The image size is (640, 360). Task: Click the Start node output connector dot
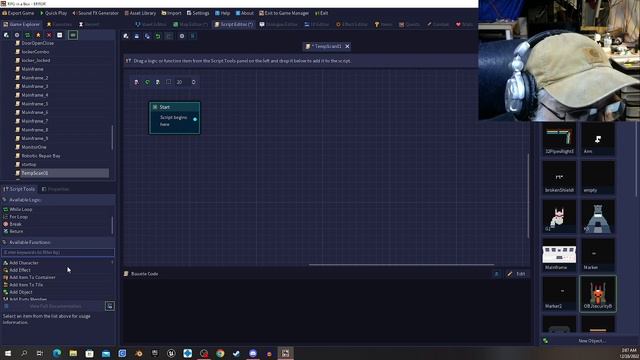[x=195, y=119]
